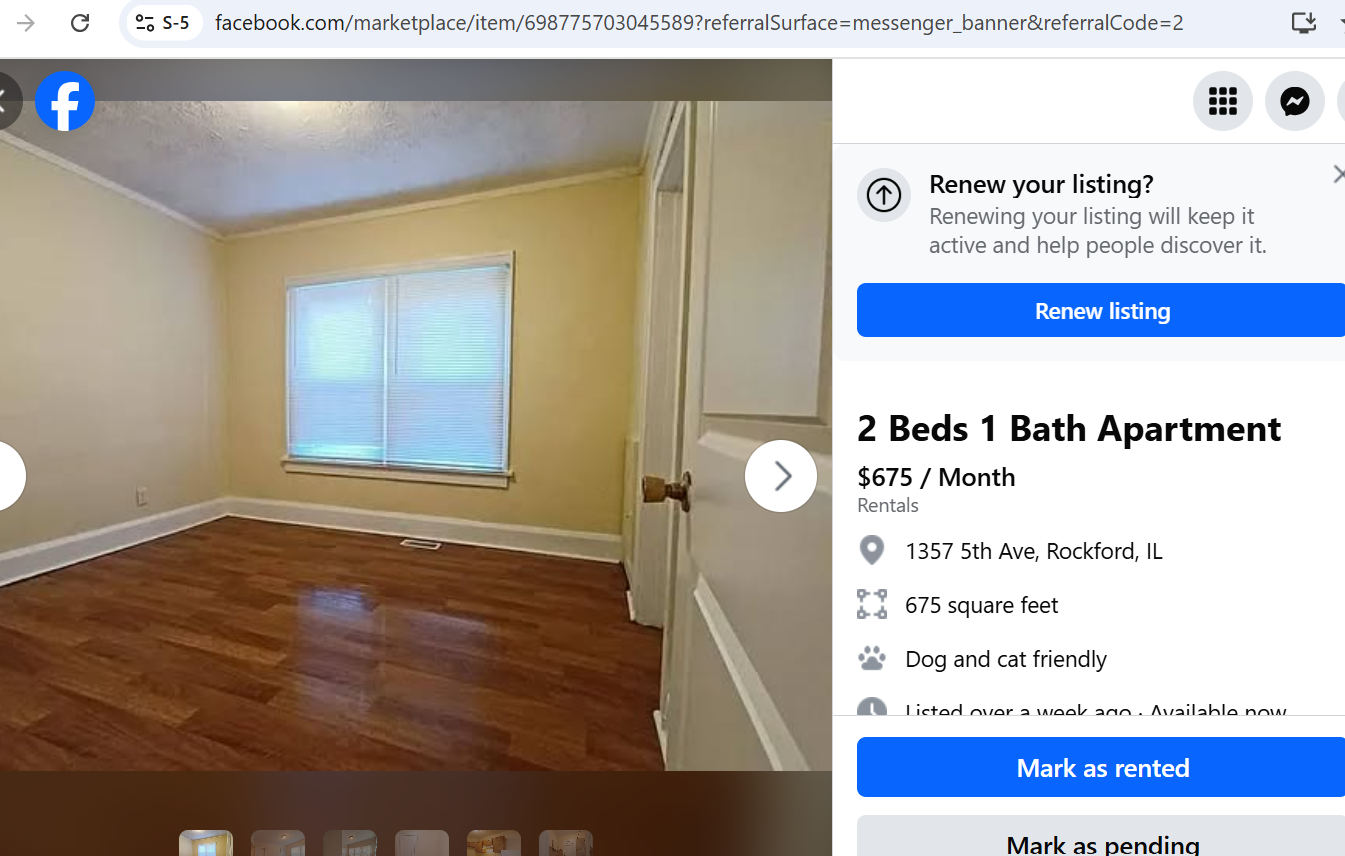Open the Messenger icon
Image resolution: width=1345 pixels, height=856 pixels.
1295,101
